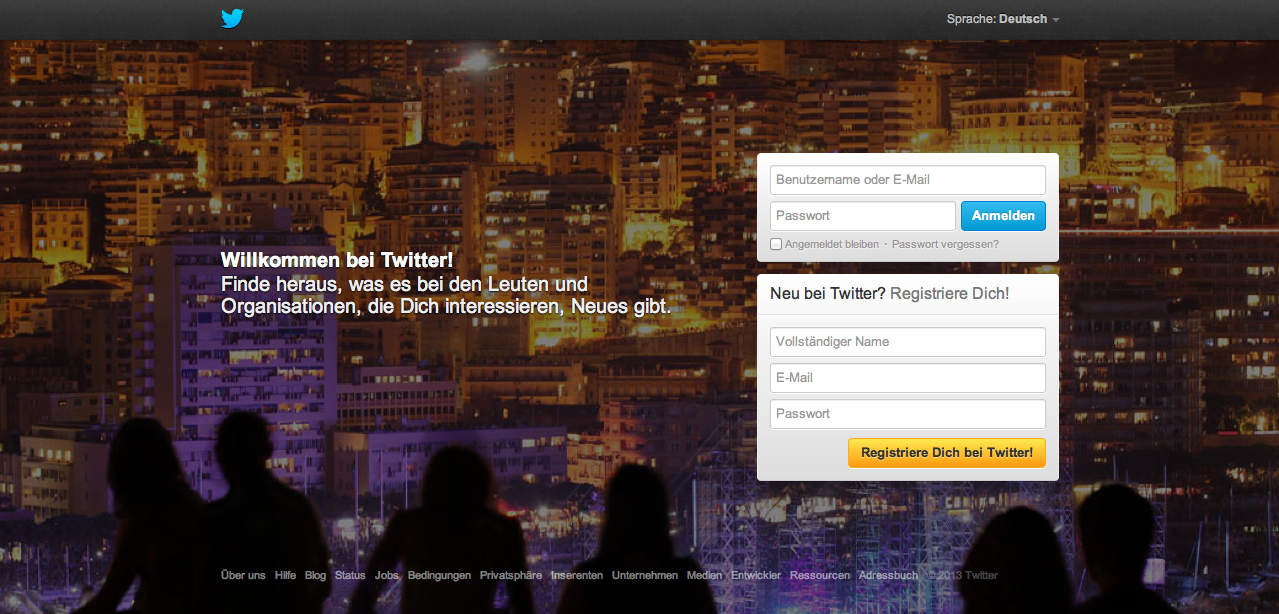This screenshot has width=1279, height=614.
Task: Click the Registriere Dich bei Twitter! button
Action: tap(947, 452)
